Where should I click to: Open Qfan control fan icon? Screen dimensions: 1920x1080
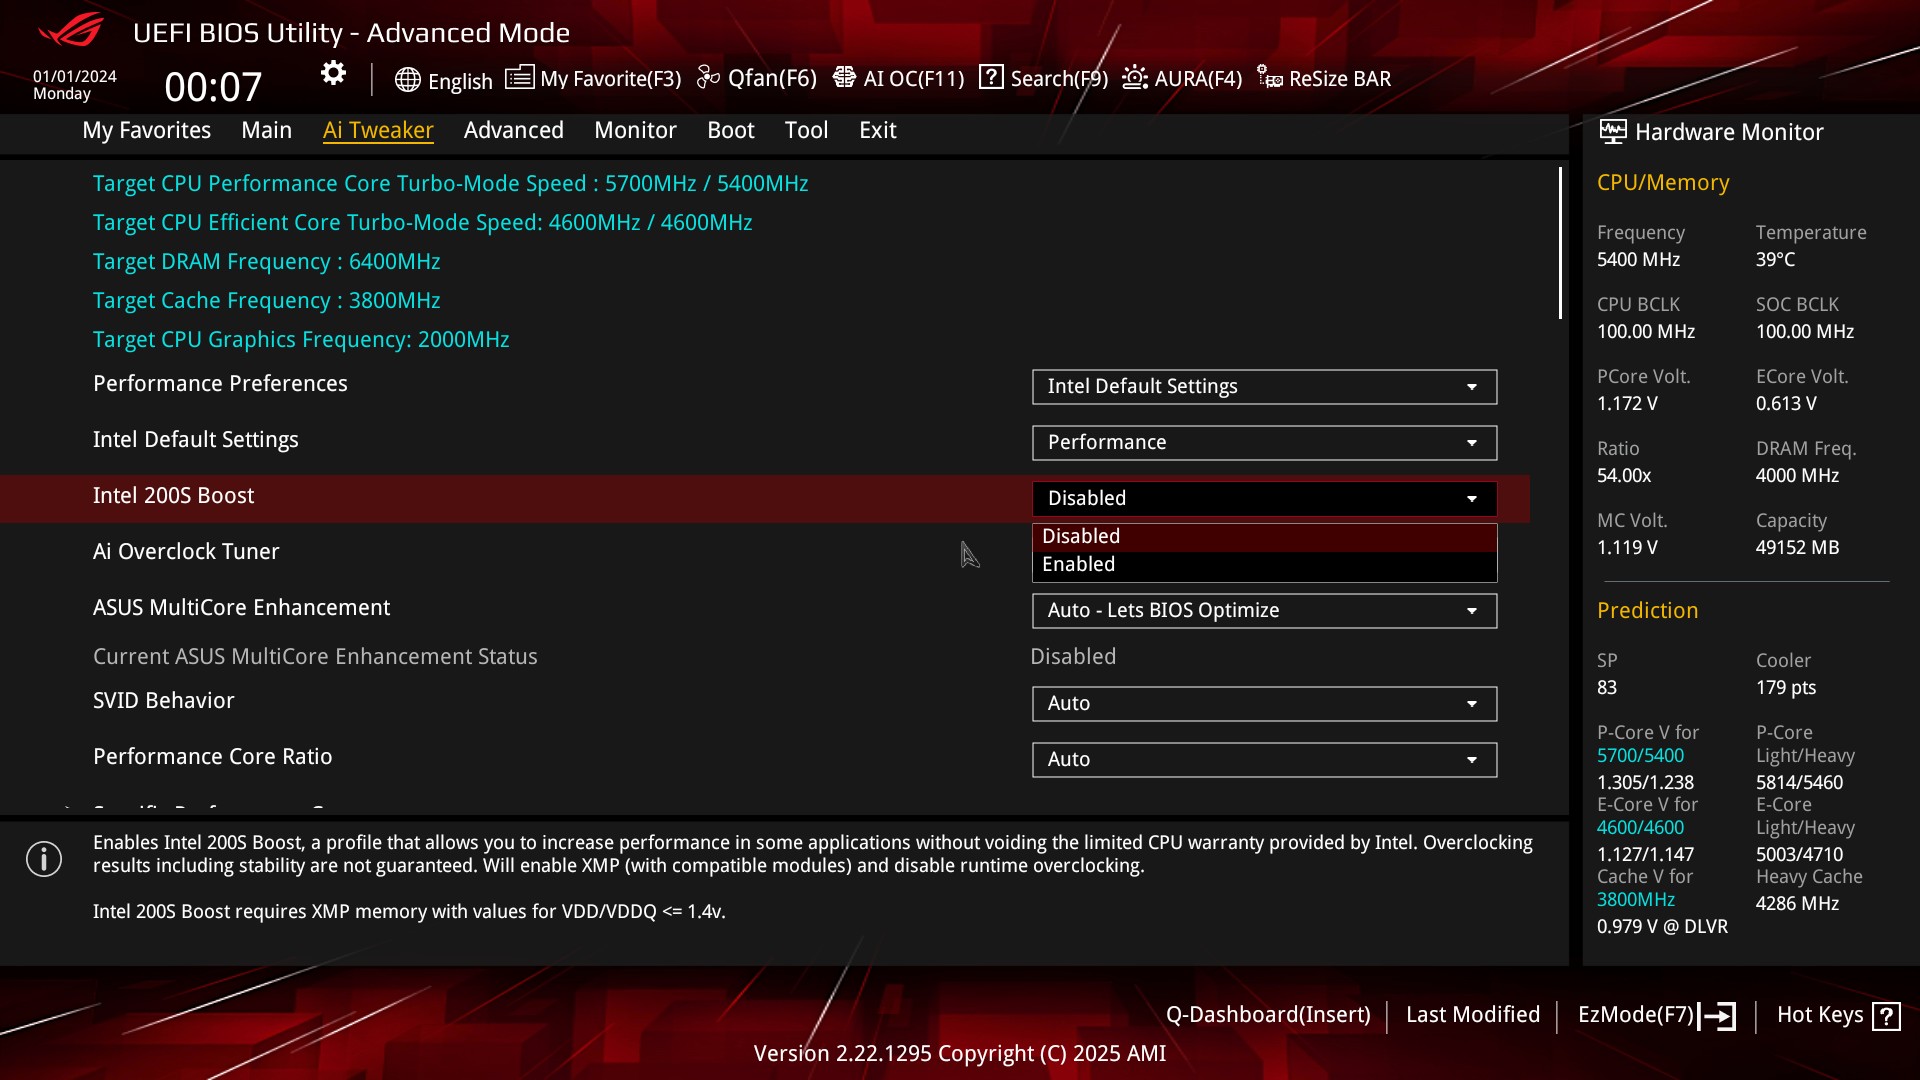(708, 78)
